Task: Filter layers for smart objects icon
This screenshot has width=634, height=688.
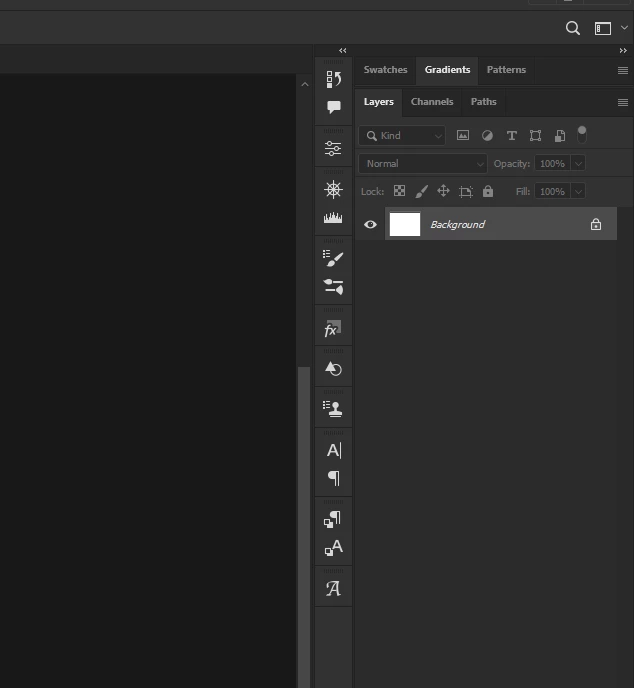Action: [560, 136]
